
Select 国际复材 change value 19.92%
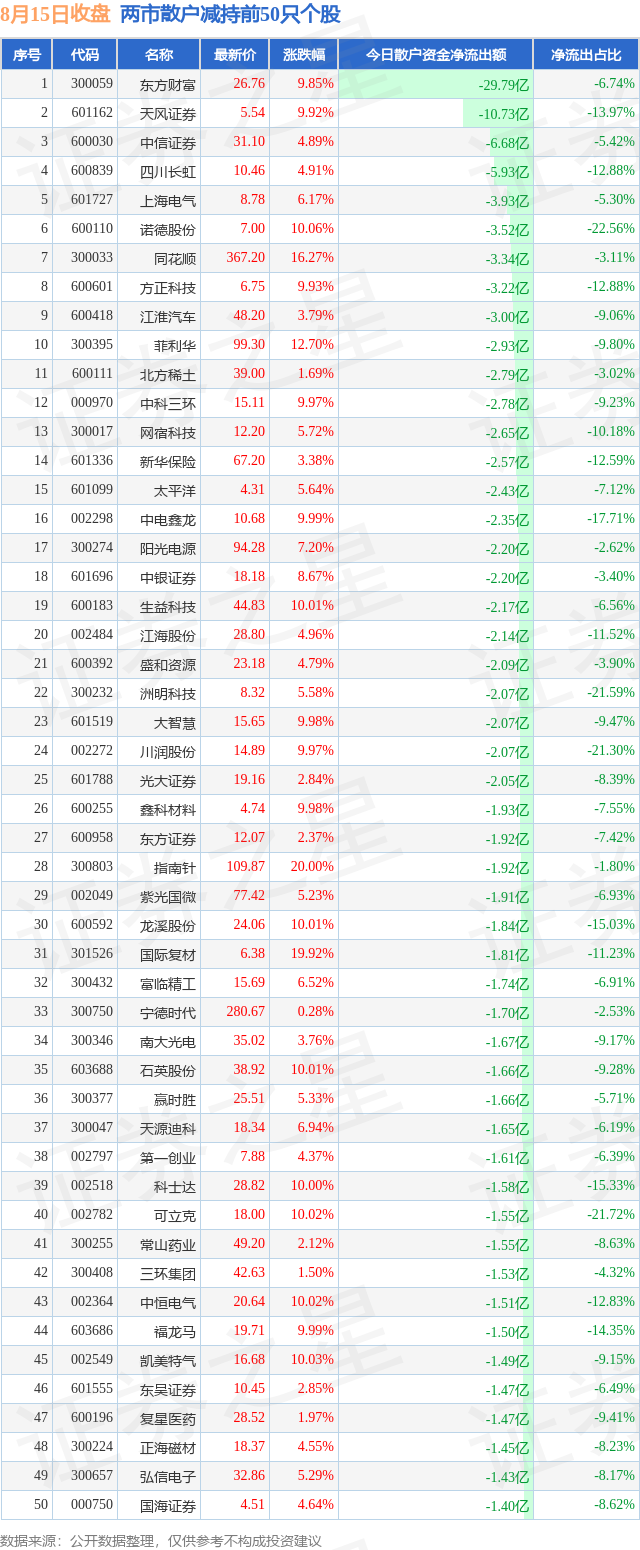pyautogui.click(x=313, y=954)
